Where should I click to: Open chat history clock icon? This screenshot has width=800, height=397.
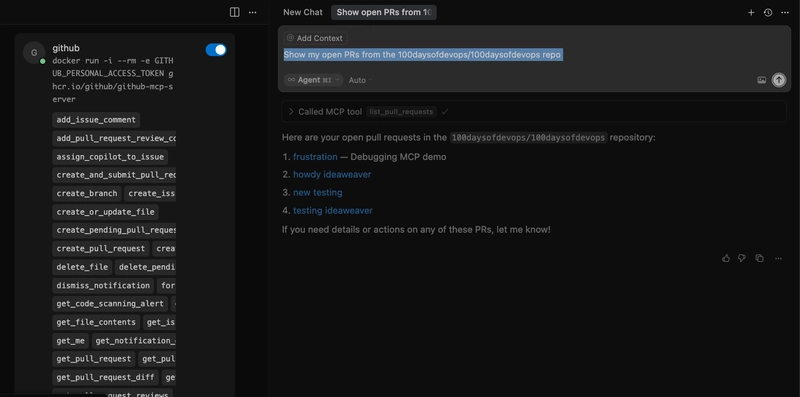(768, 12)
